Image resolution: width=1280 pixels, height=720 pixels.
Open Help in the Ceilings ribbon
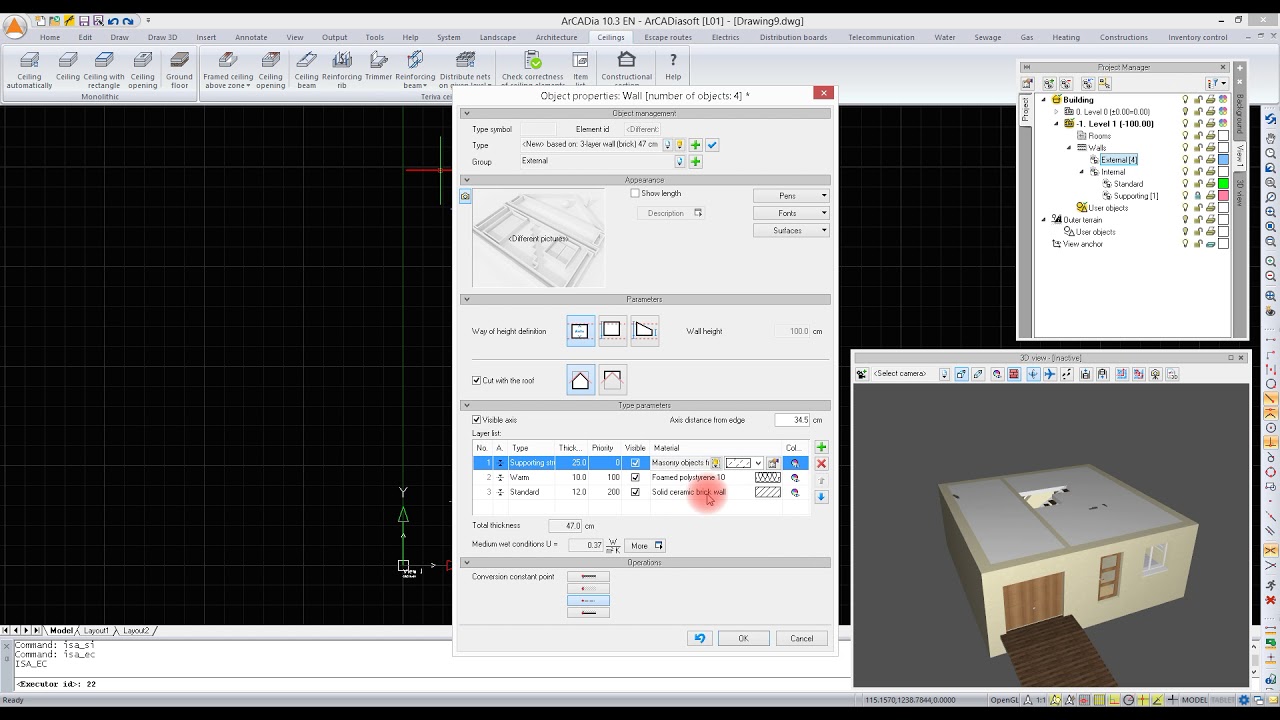[673, 66]
